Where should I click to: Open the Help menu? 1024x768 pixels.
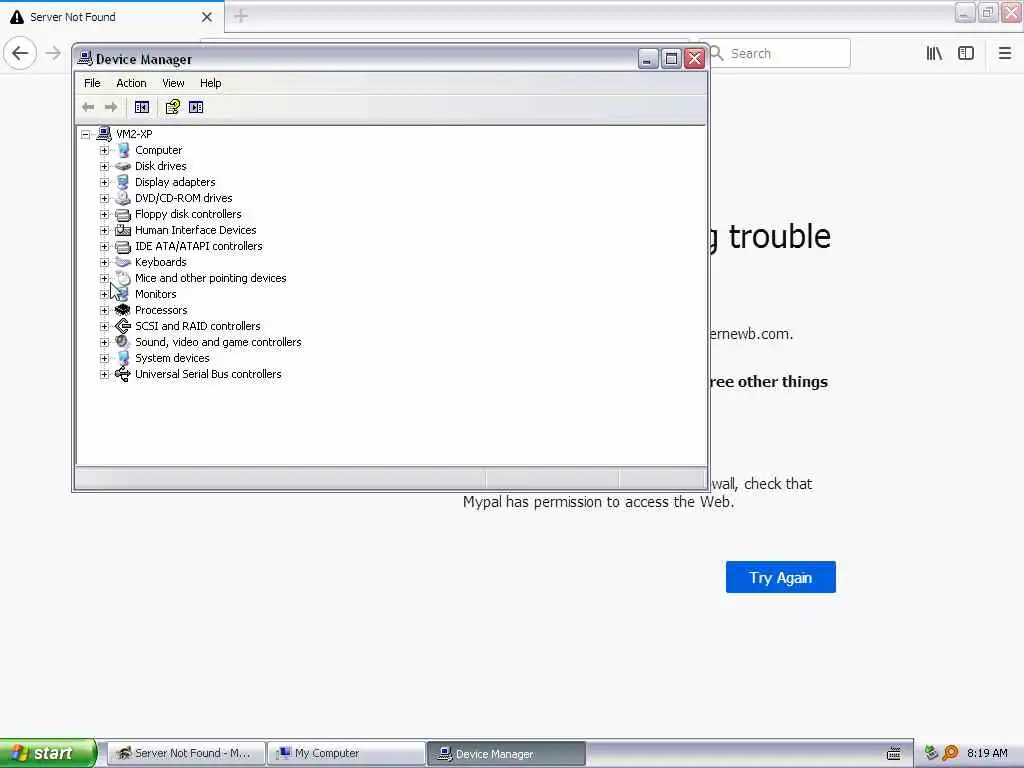click(x=210, y=83)
